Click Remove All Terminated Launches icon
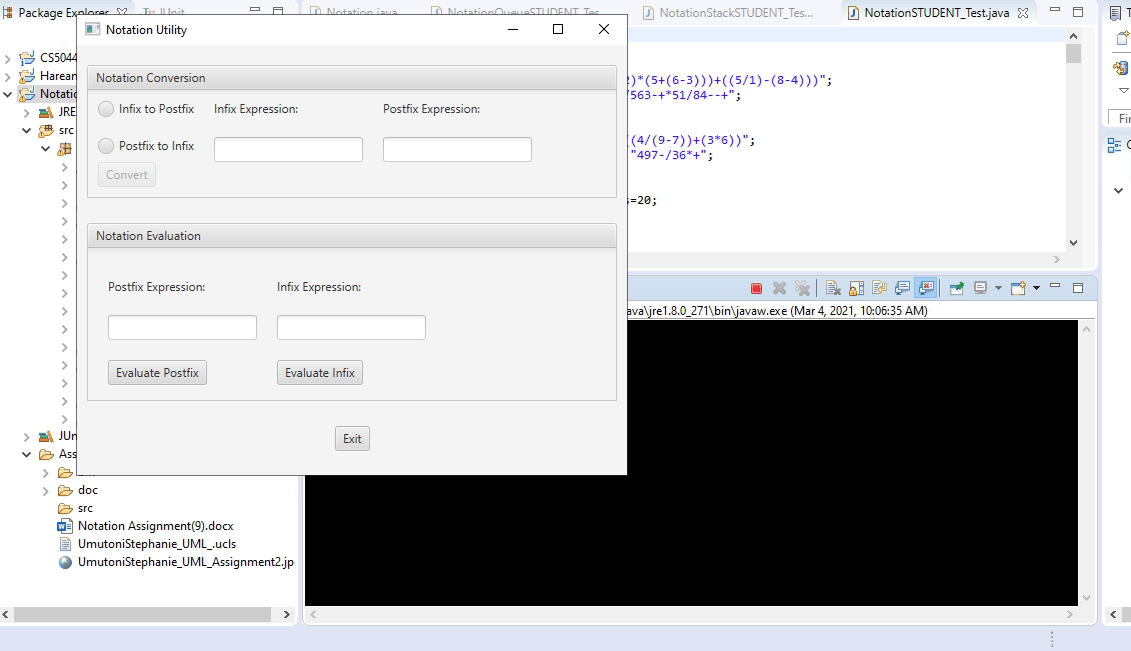This screenshot has height=651, width=1131. point(802,288)
